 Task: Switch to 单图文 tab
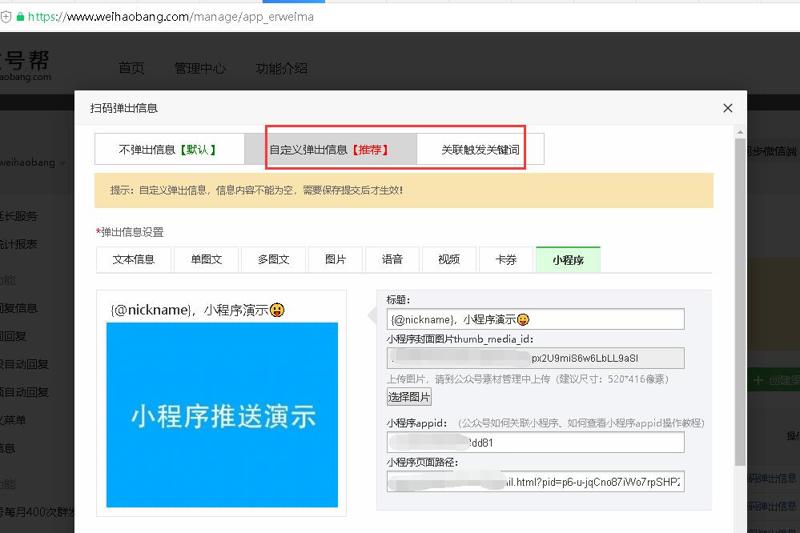206,260
